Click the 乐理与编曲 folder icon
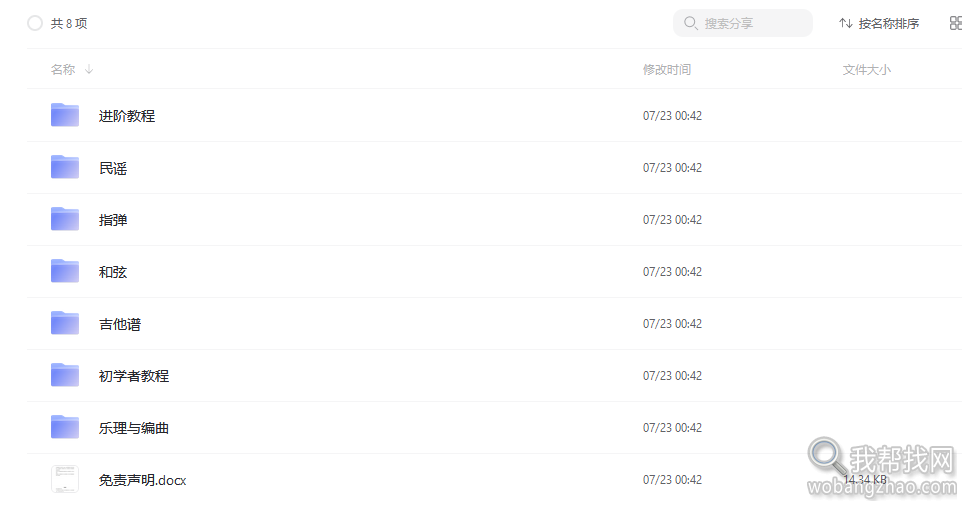This screenshot has height=506, width=962. 65,427
